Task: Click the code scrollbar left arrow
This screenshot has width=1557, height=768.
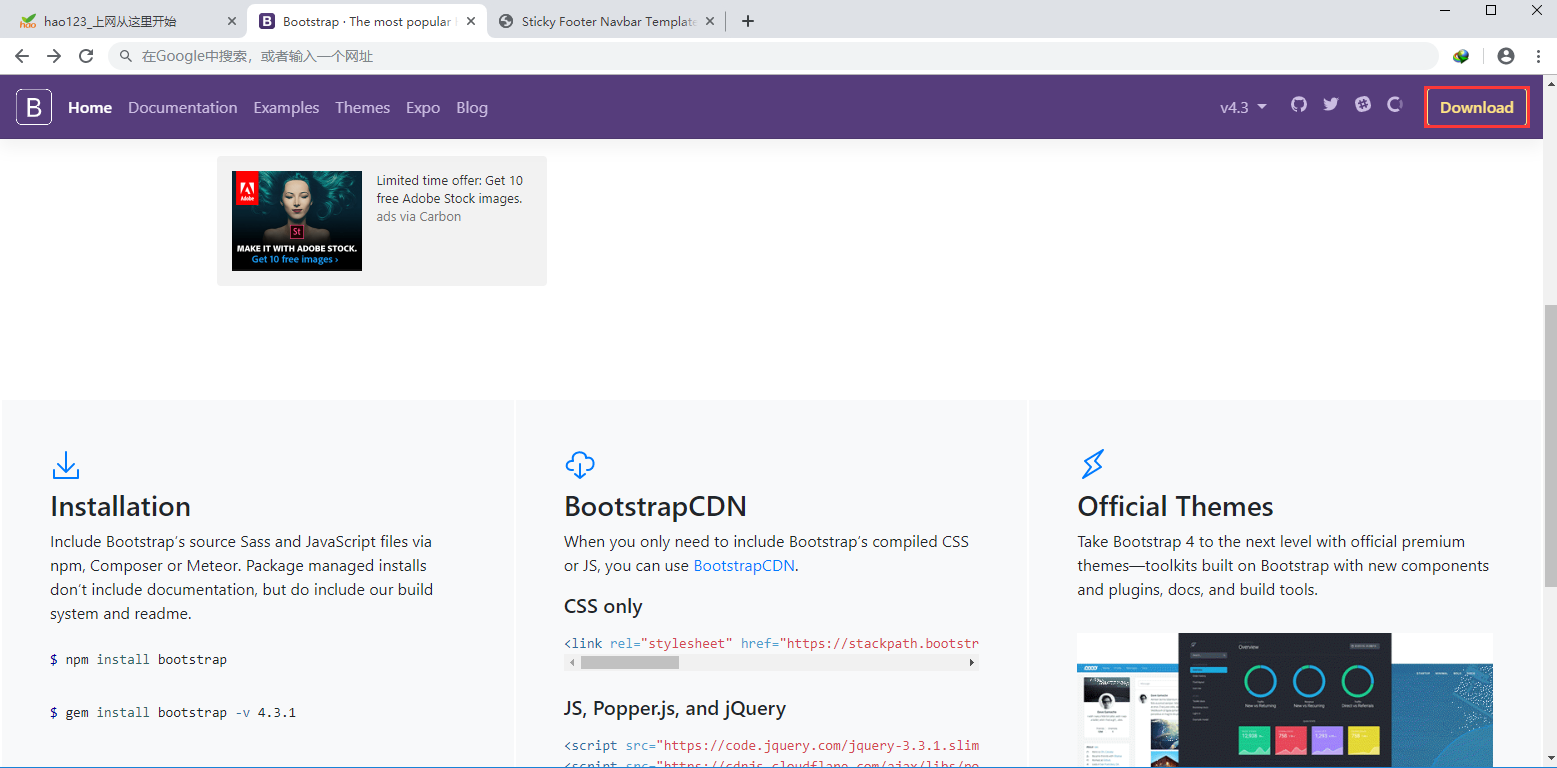Action: (x=572, y=662)
